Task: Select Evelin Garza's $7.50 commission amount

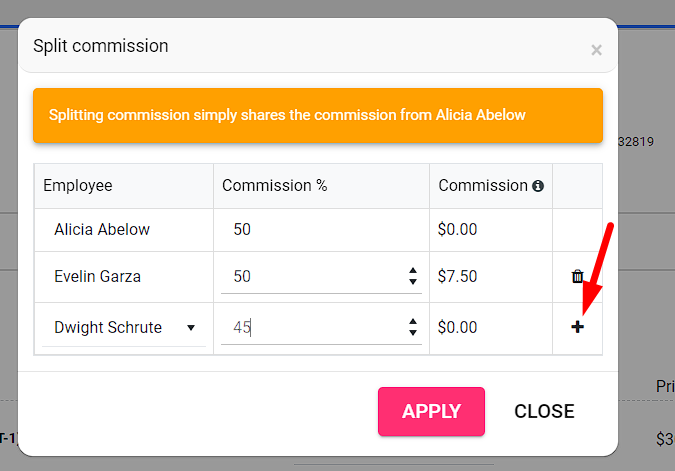Action: tap(458, 276)
